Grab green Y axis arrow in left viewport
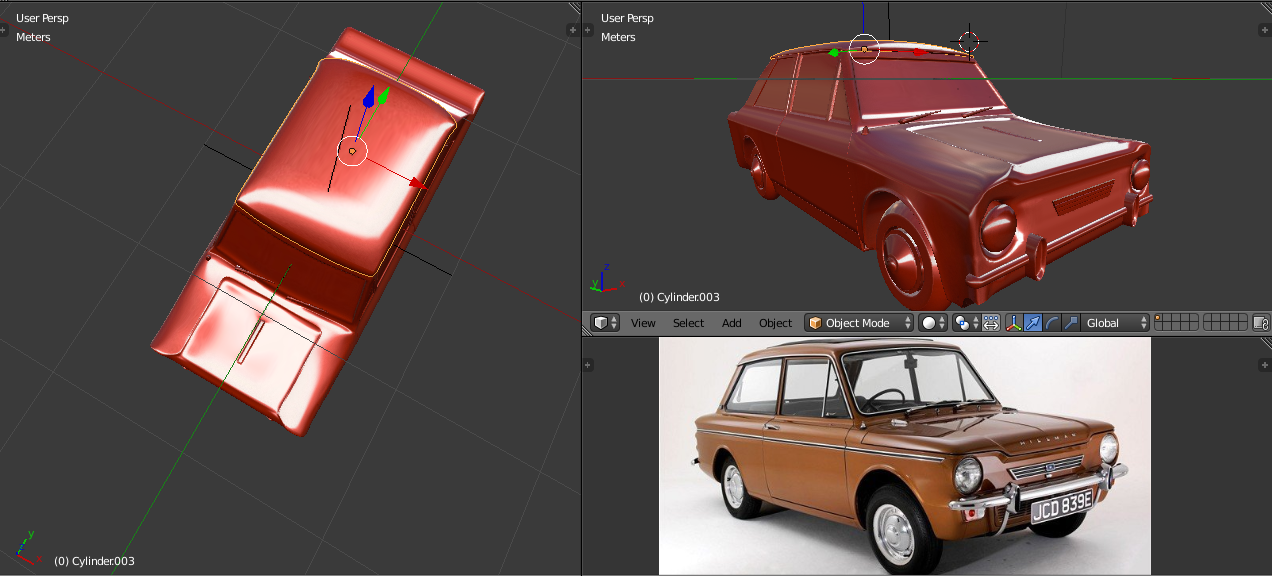 384,96
